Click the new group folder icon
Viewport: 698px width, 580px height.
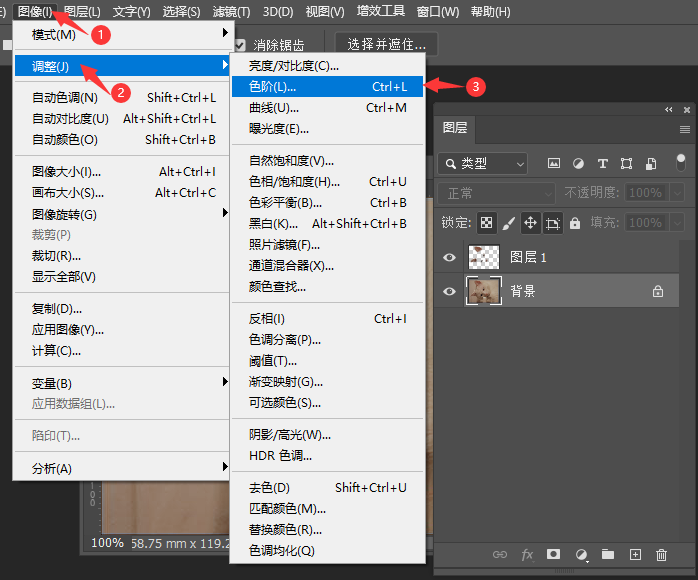[607, 554]
